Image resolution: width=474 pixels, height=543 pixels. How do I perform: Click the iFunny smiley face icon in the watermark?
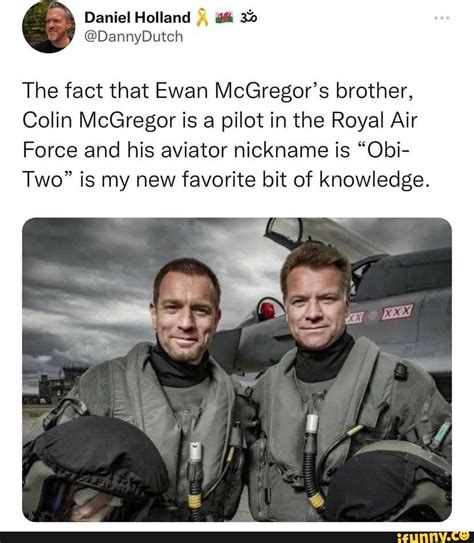click(464, 535)
